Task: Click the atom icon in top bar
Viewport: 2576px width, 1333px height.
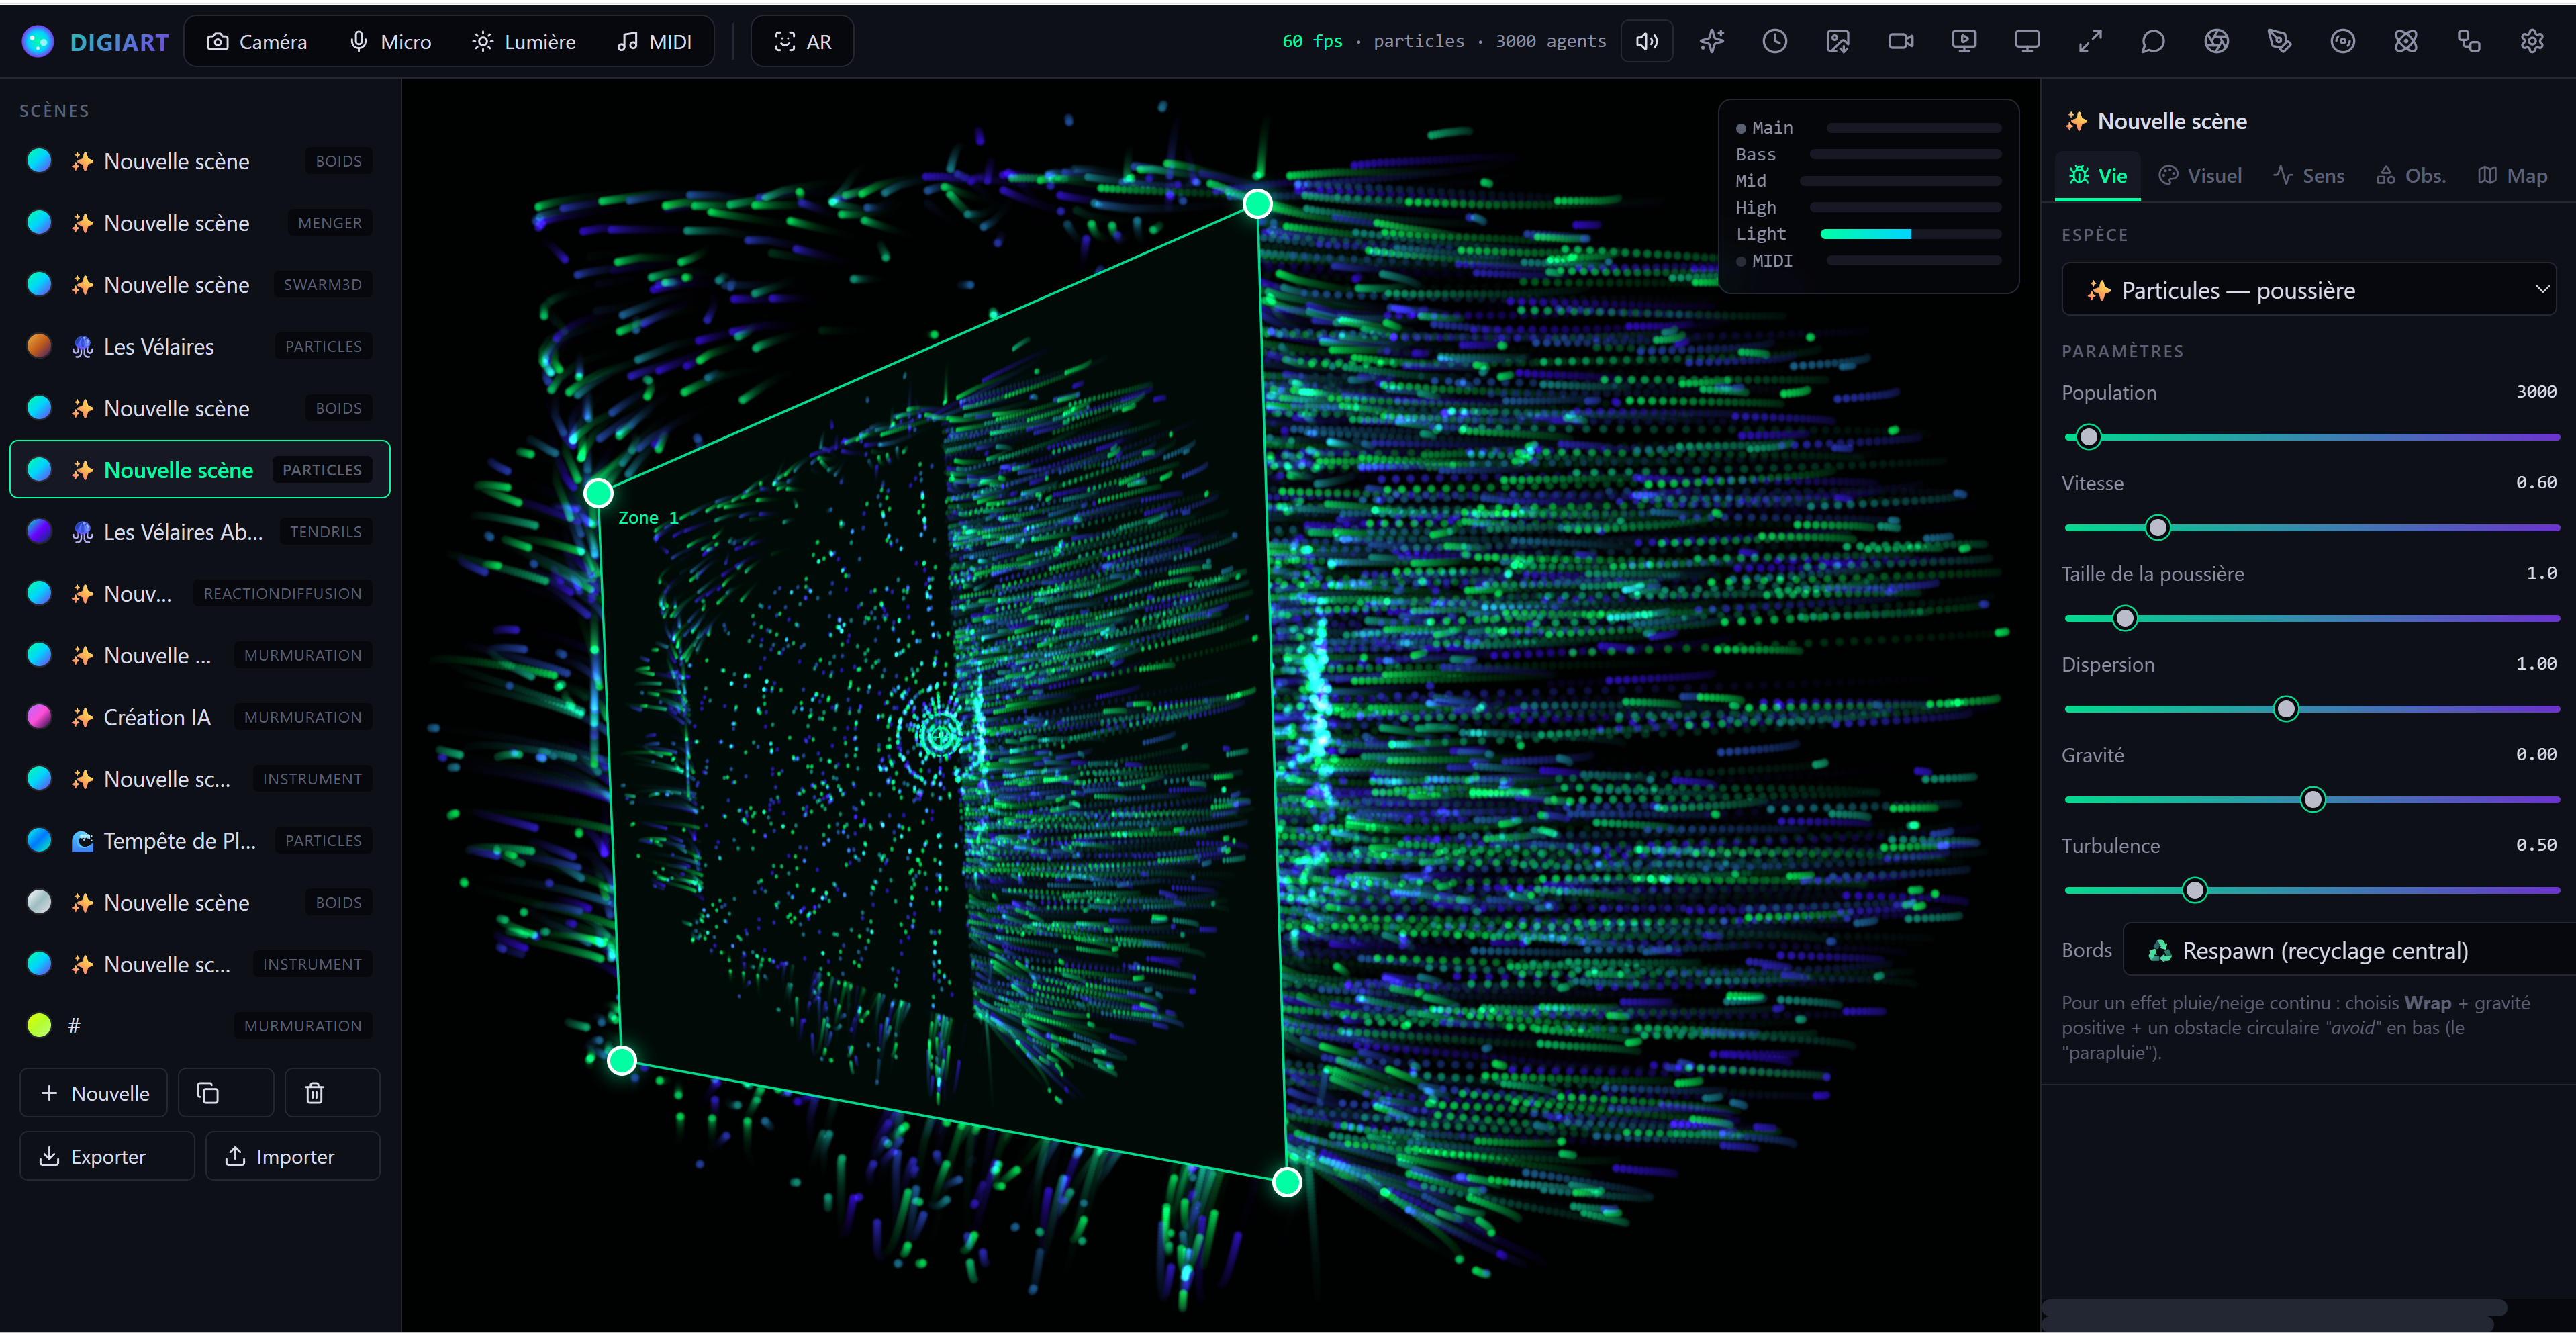Action: (2405, 41)
